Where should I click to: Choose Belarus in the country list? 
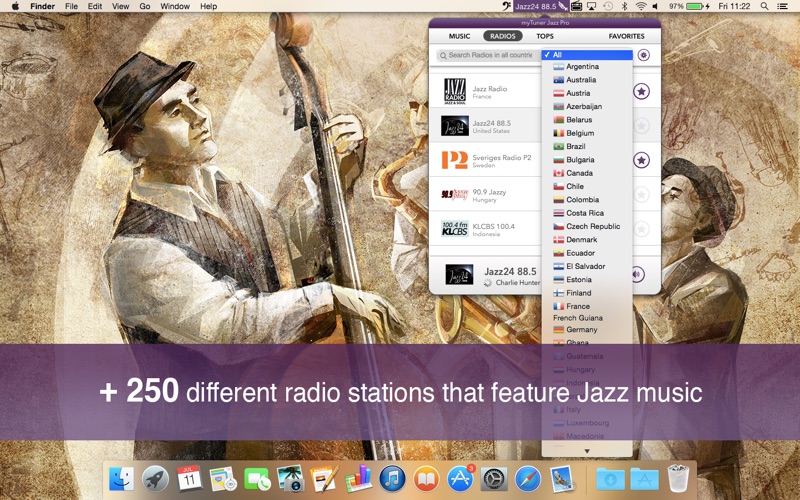click(x=587, y=119)
